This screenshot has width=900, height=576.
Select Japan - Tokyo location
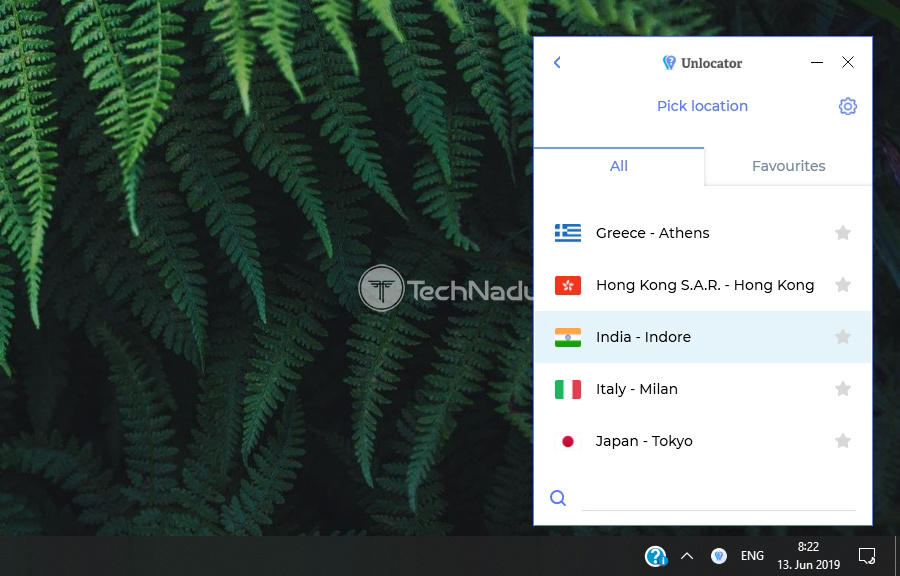[x=703, y=441]
